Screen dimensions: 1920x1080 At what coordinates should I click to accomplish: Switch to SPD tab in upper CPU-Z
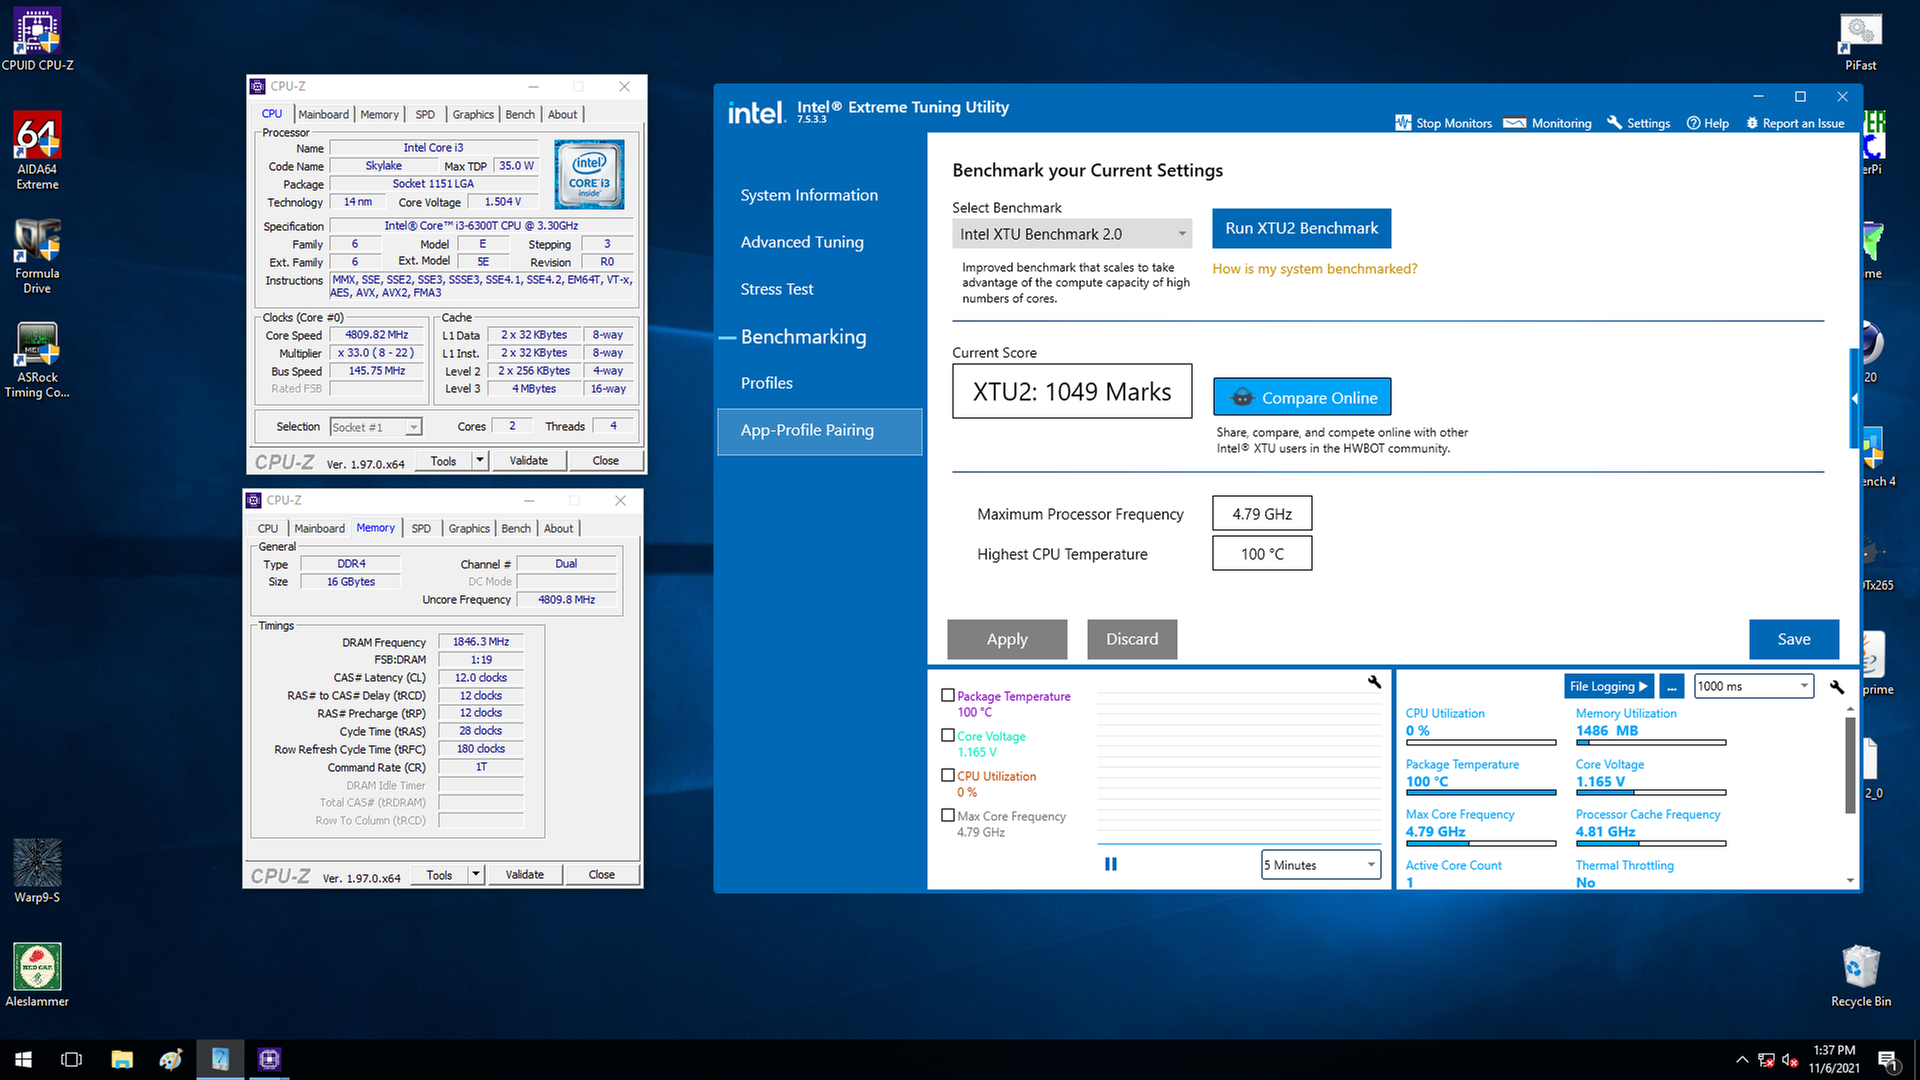coord(425,114)
